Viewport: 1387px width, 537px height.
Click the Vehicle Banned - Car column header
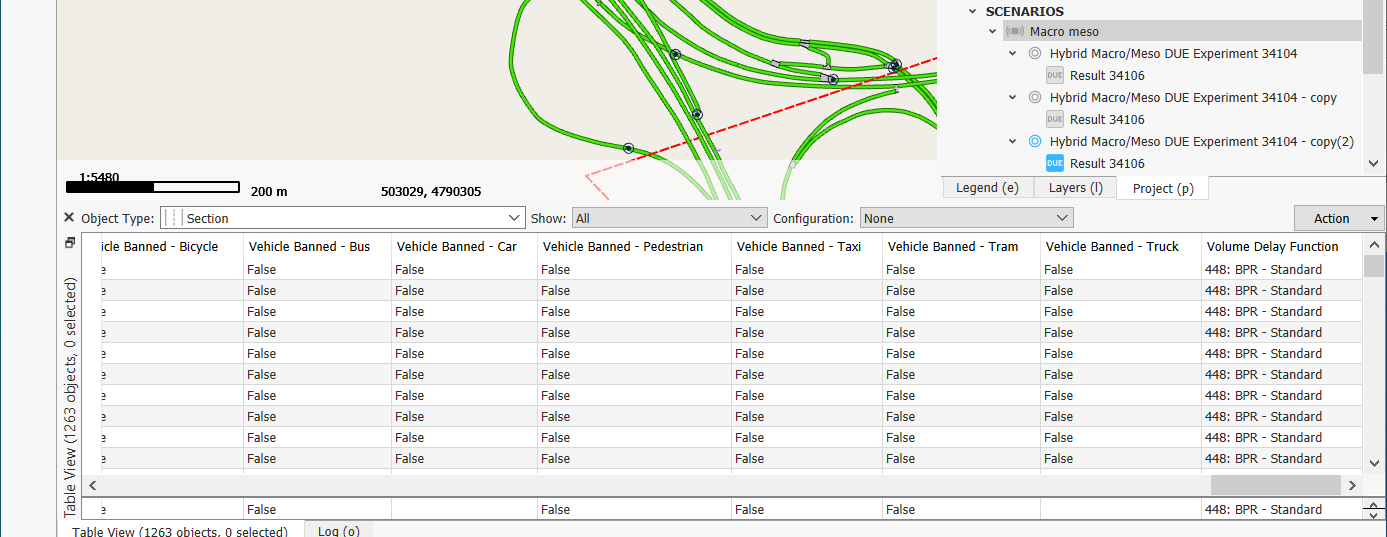[456, 246]
